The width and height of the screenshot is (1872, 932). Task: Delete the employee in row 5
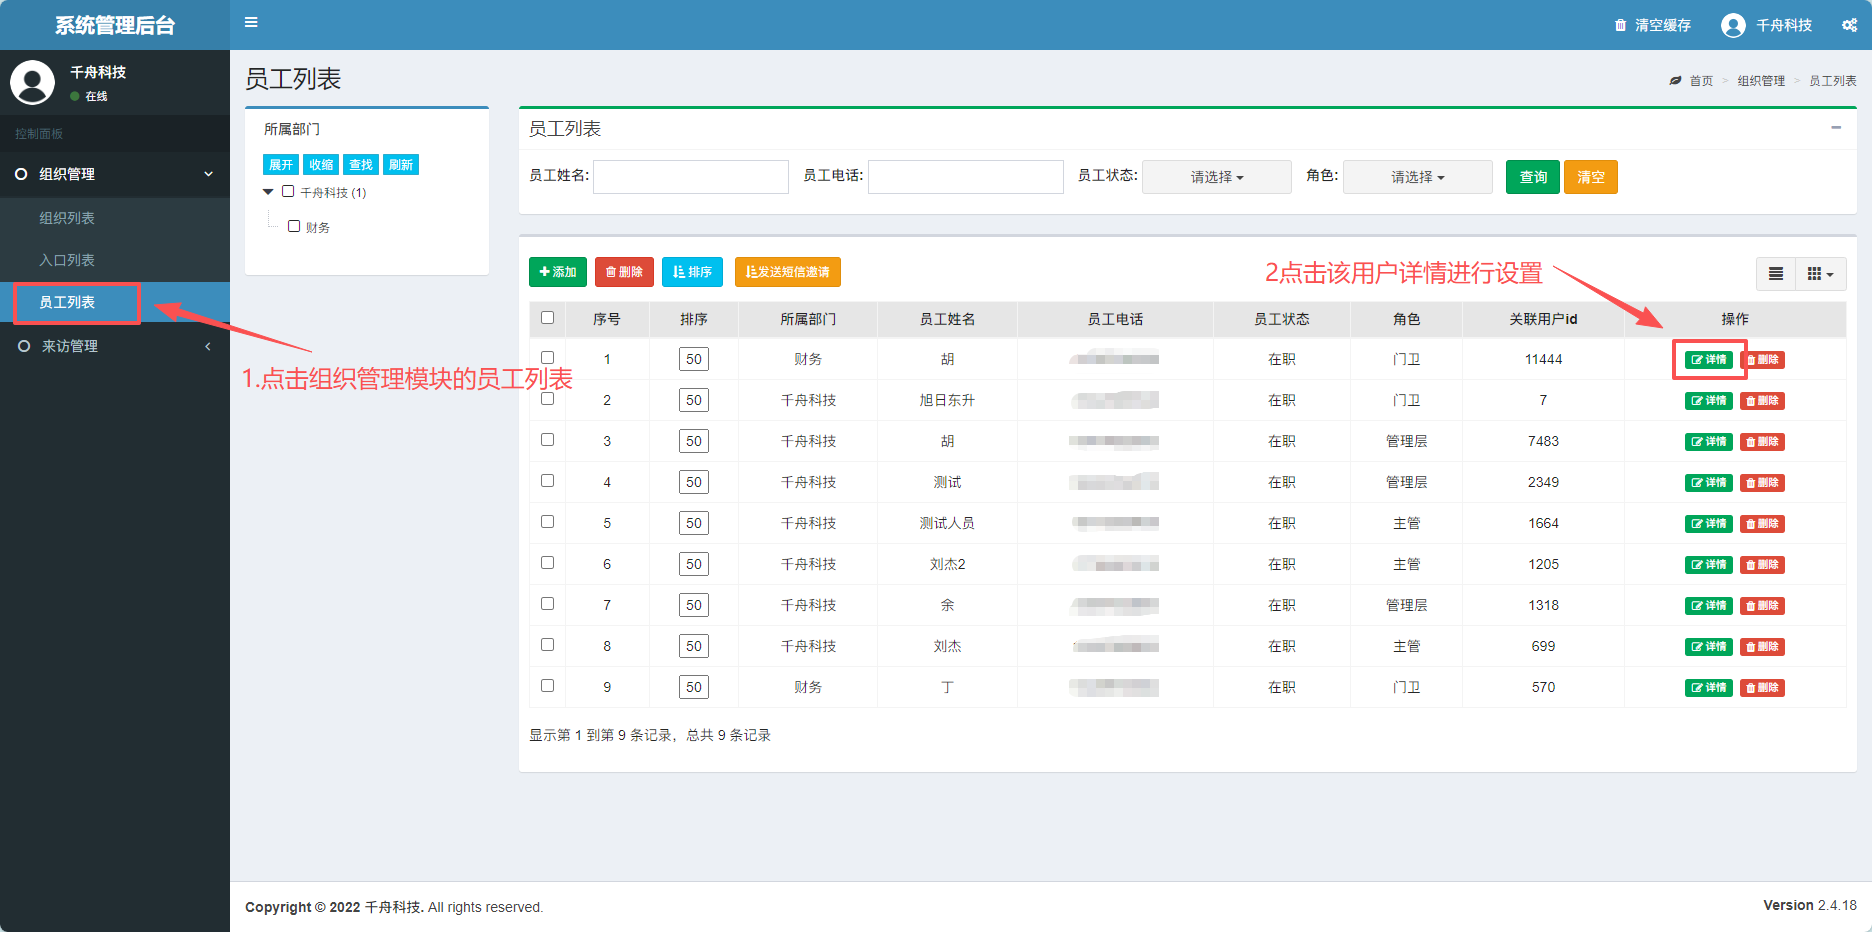pyautogui.click(x=1762, y=524)
